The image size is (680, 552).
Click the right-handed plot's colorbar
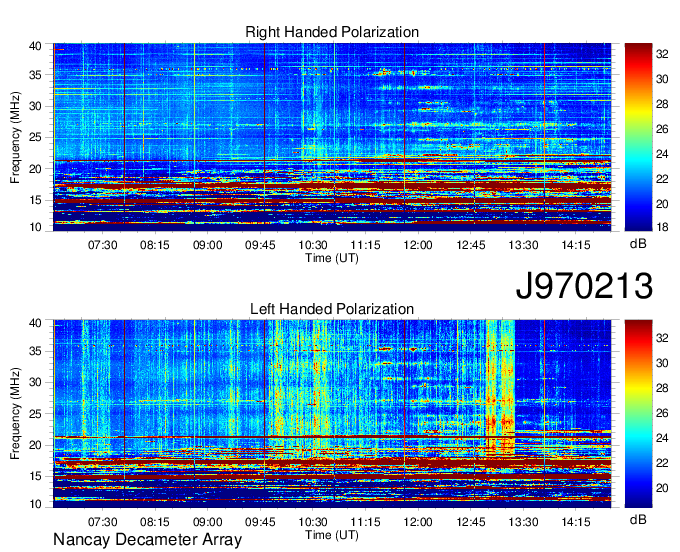[x=638, y=137]
